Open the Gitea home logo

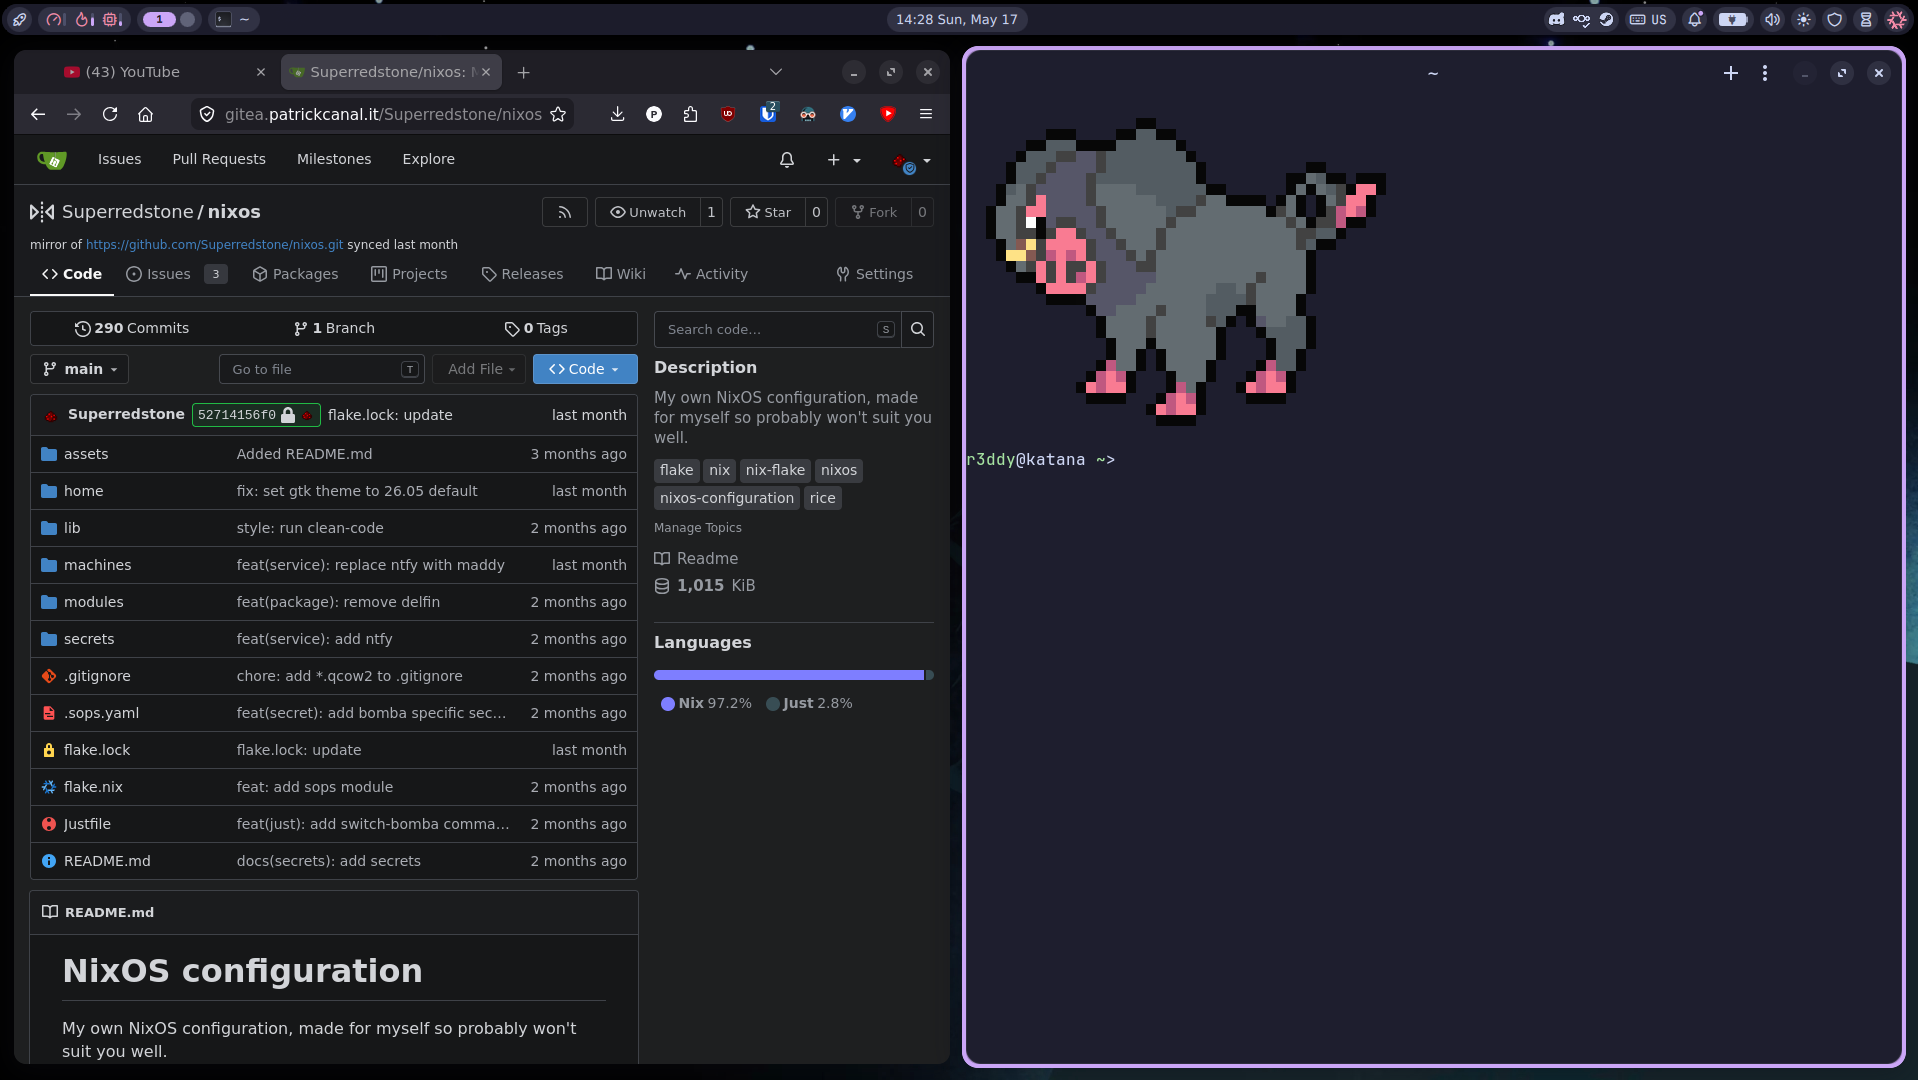click(x=51, y=160)
